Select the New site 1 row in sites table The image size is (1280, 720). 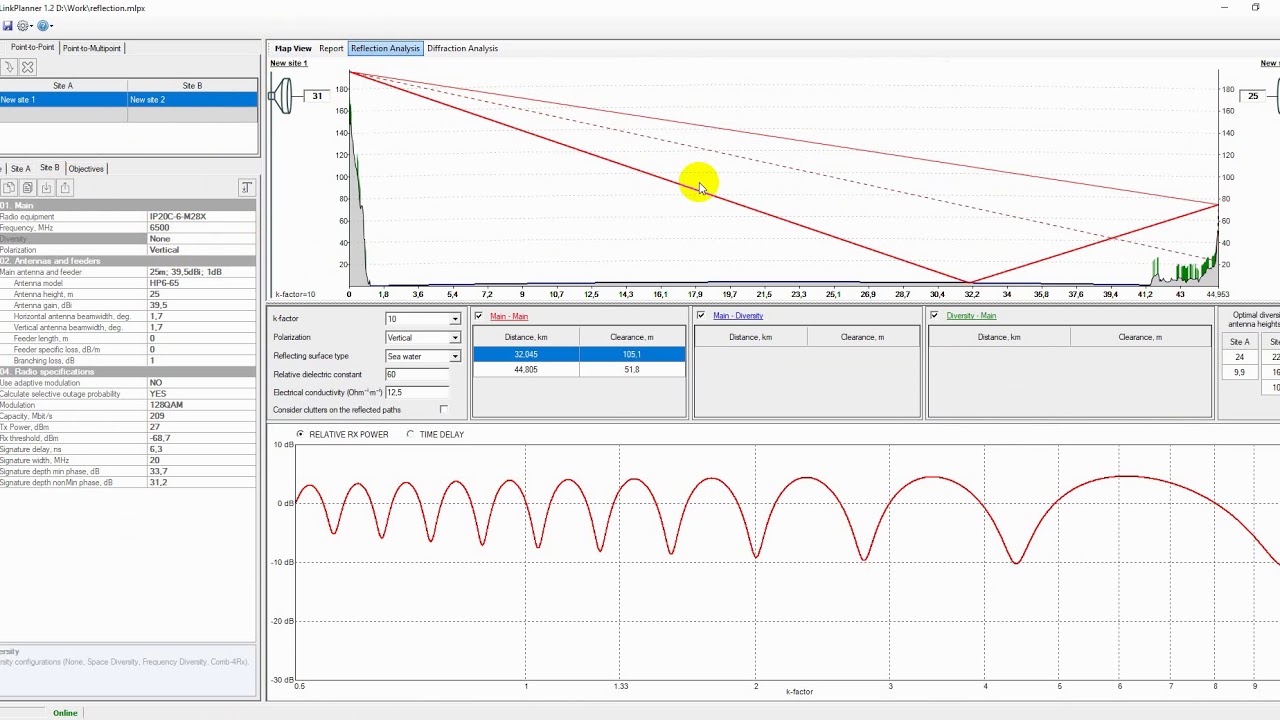tap(128, 100)
